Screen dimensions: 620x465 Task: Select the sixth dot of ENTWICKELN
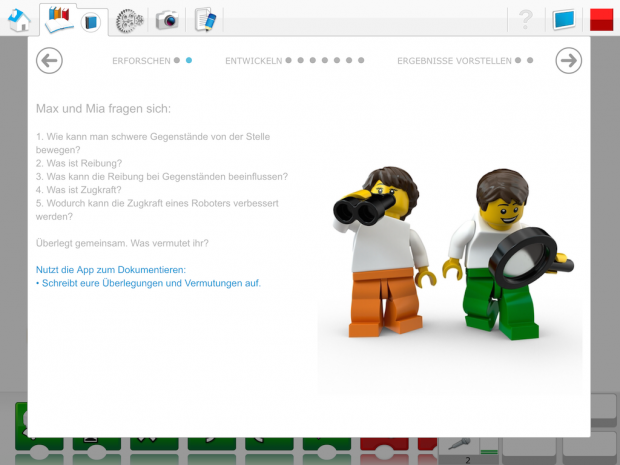(x=349, y=60)
